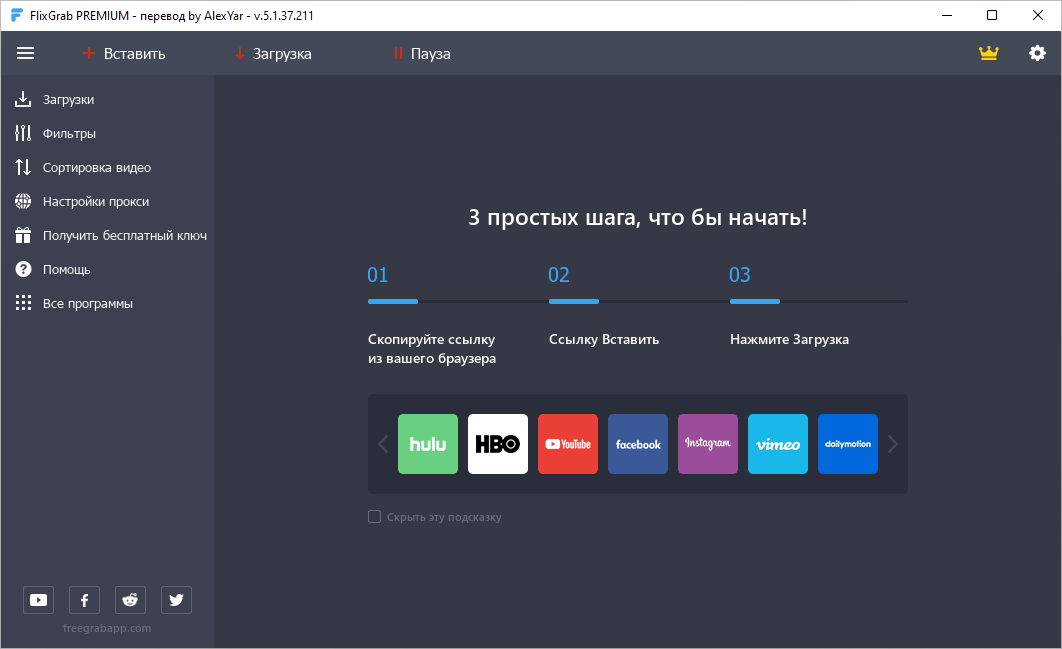Click the premium crown icon
Screen dimensions: 1062x649
pos(989,53)
